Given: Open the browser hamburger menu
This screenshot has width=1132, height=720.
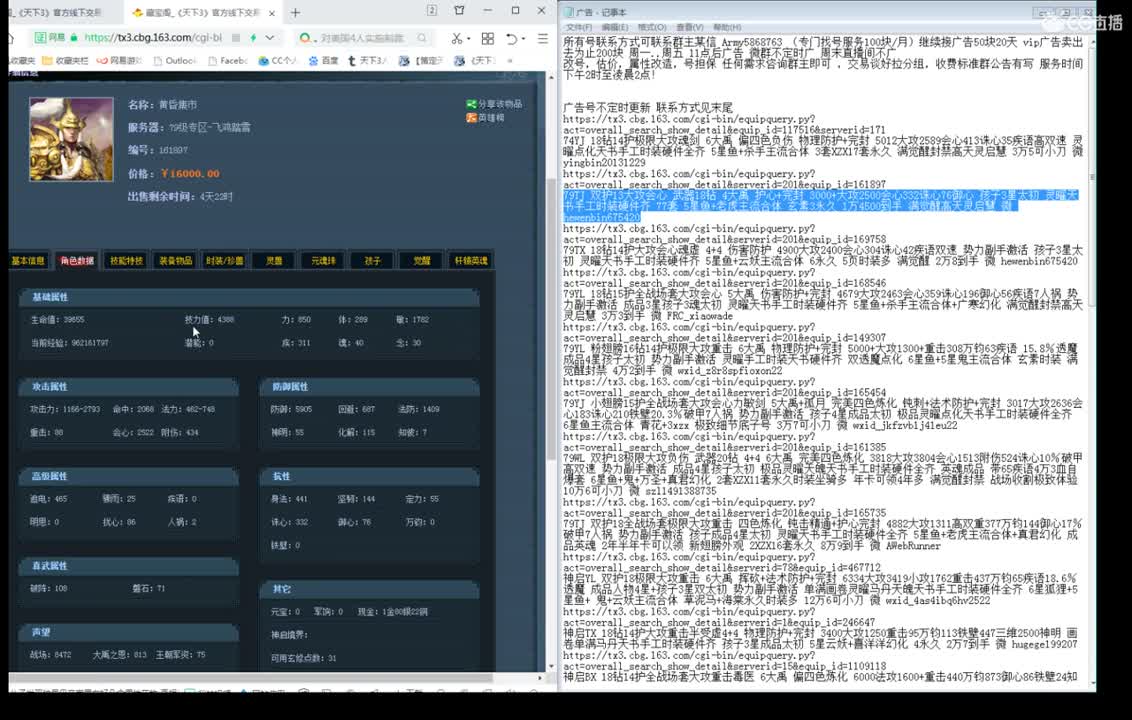Looking at the screenshot, I should 542,38.
